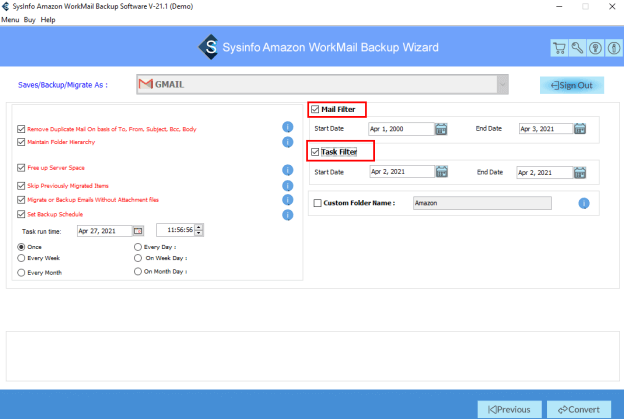This screenshot has height=419, width=624.
Task: Decrease task run time with spinner down
Action: [199, 233]
